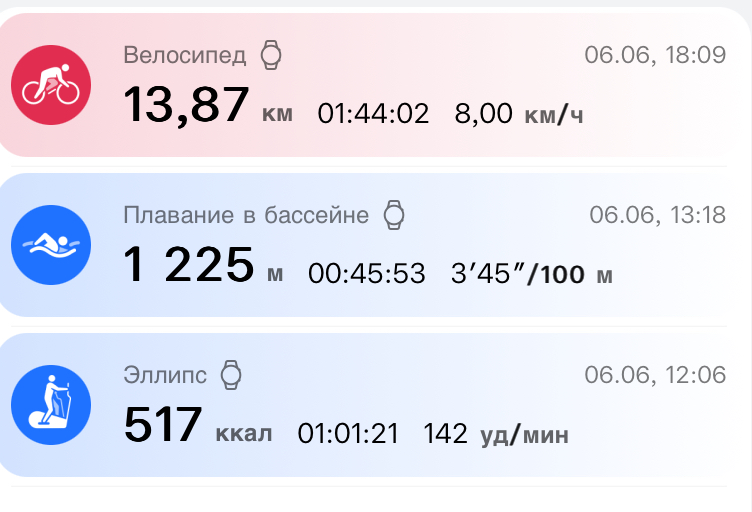Image resolution: width=752 pixels, height=512 pixels.
Task: Click the blue pool swimming icon
Action: tap(50, 245)
